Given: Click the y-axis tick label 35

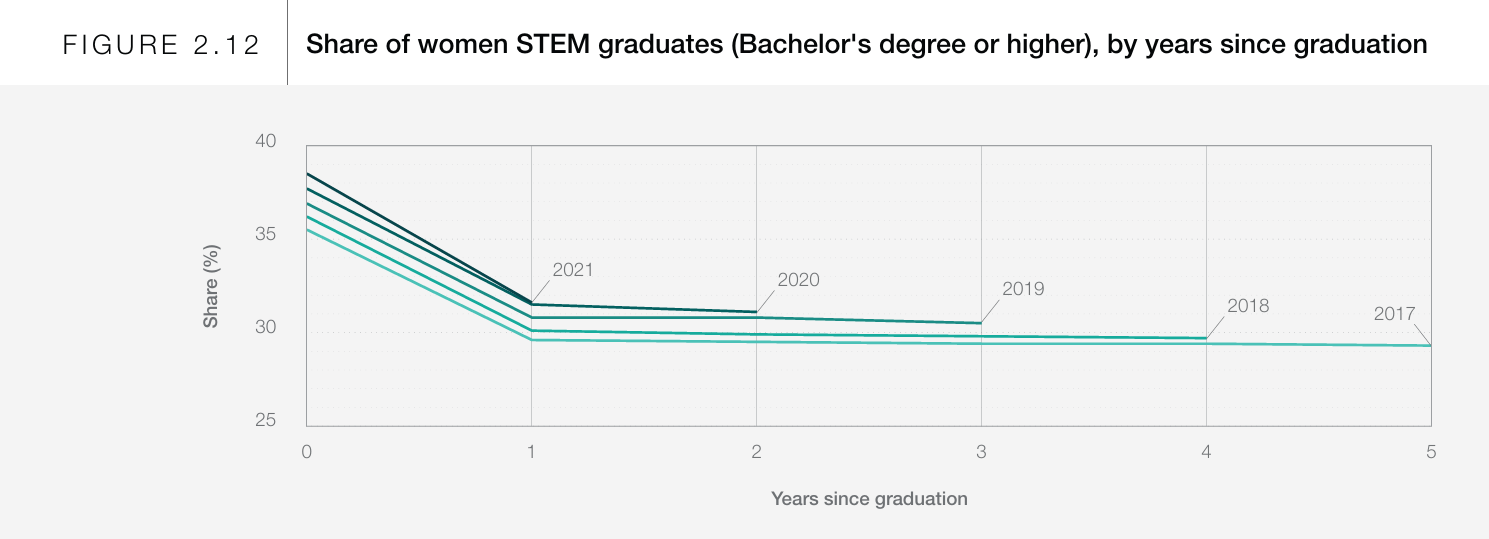Looking at the screenshot, I should click(265, 234).
